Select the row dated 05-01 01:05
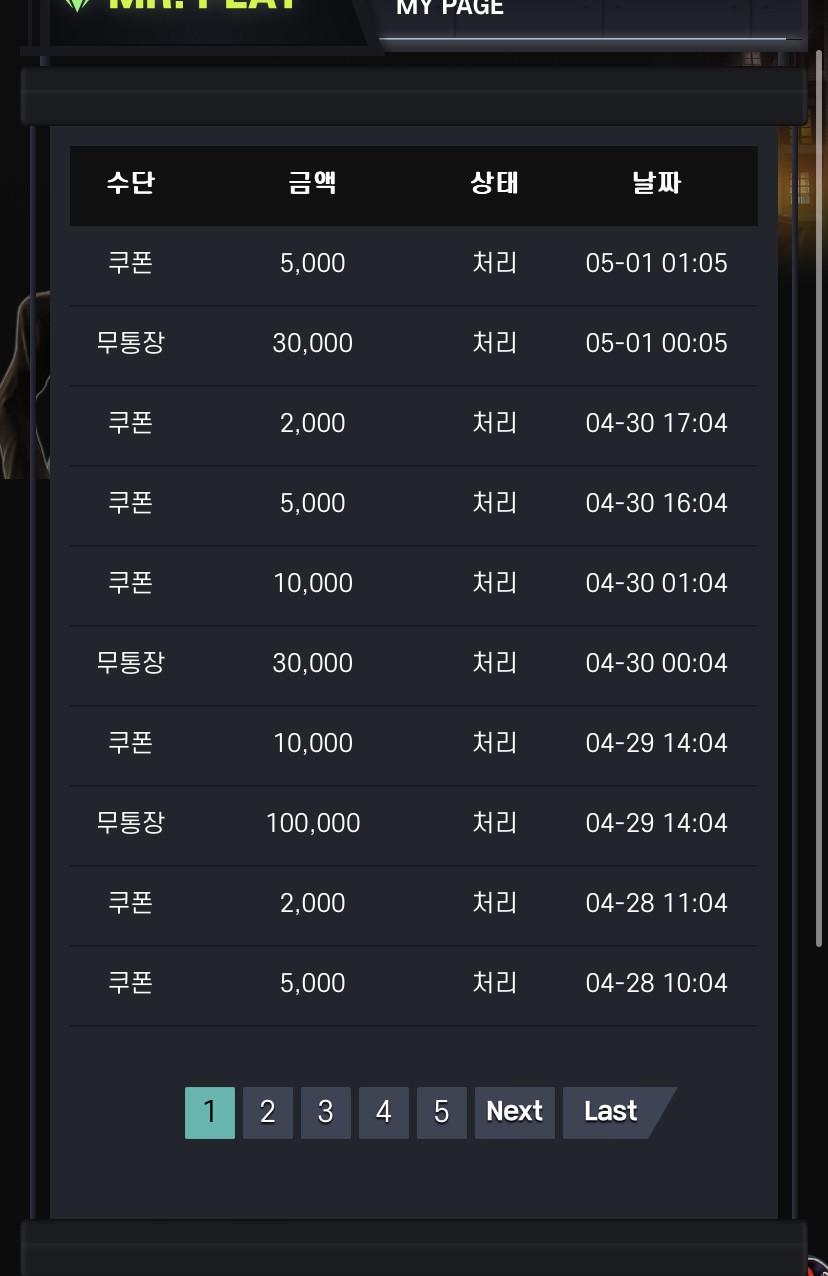Screen dimensions: 828x1276 (414, 264)
